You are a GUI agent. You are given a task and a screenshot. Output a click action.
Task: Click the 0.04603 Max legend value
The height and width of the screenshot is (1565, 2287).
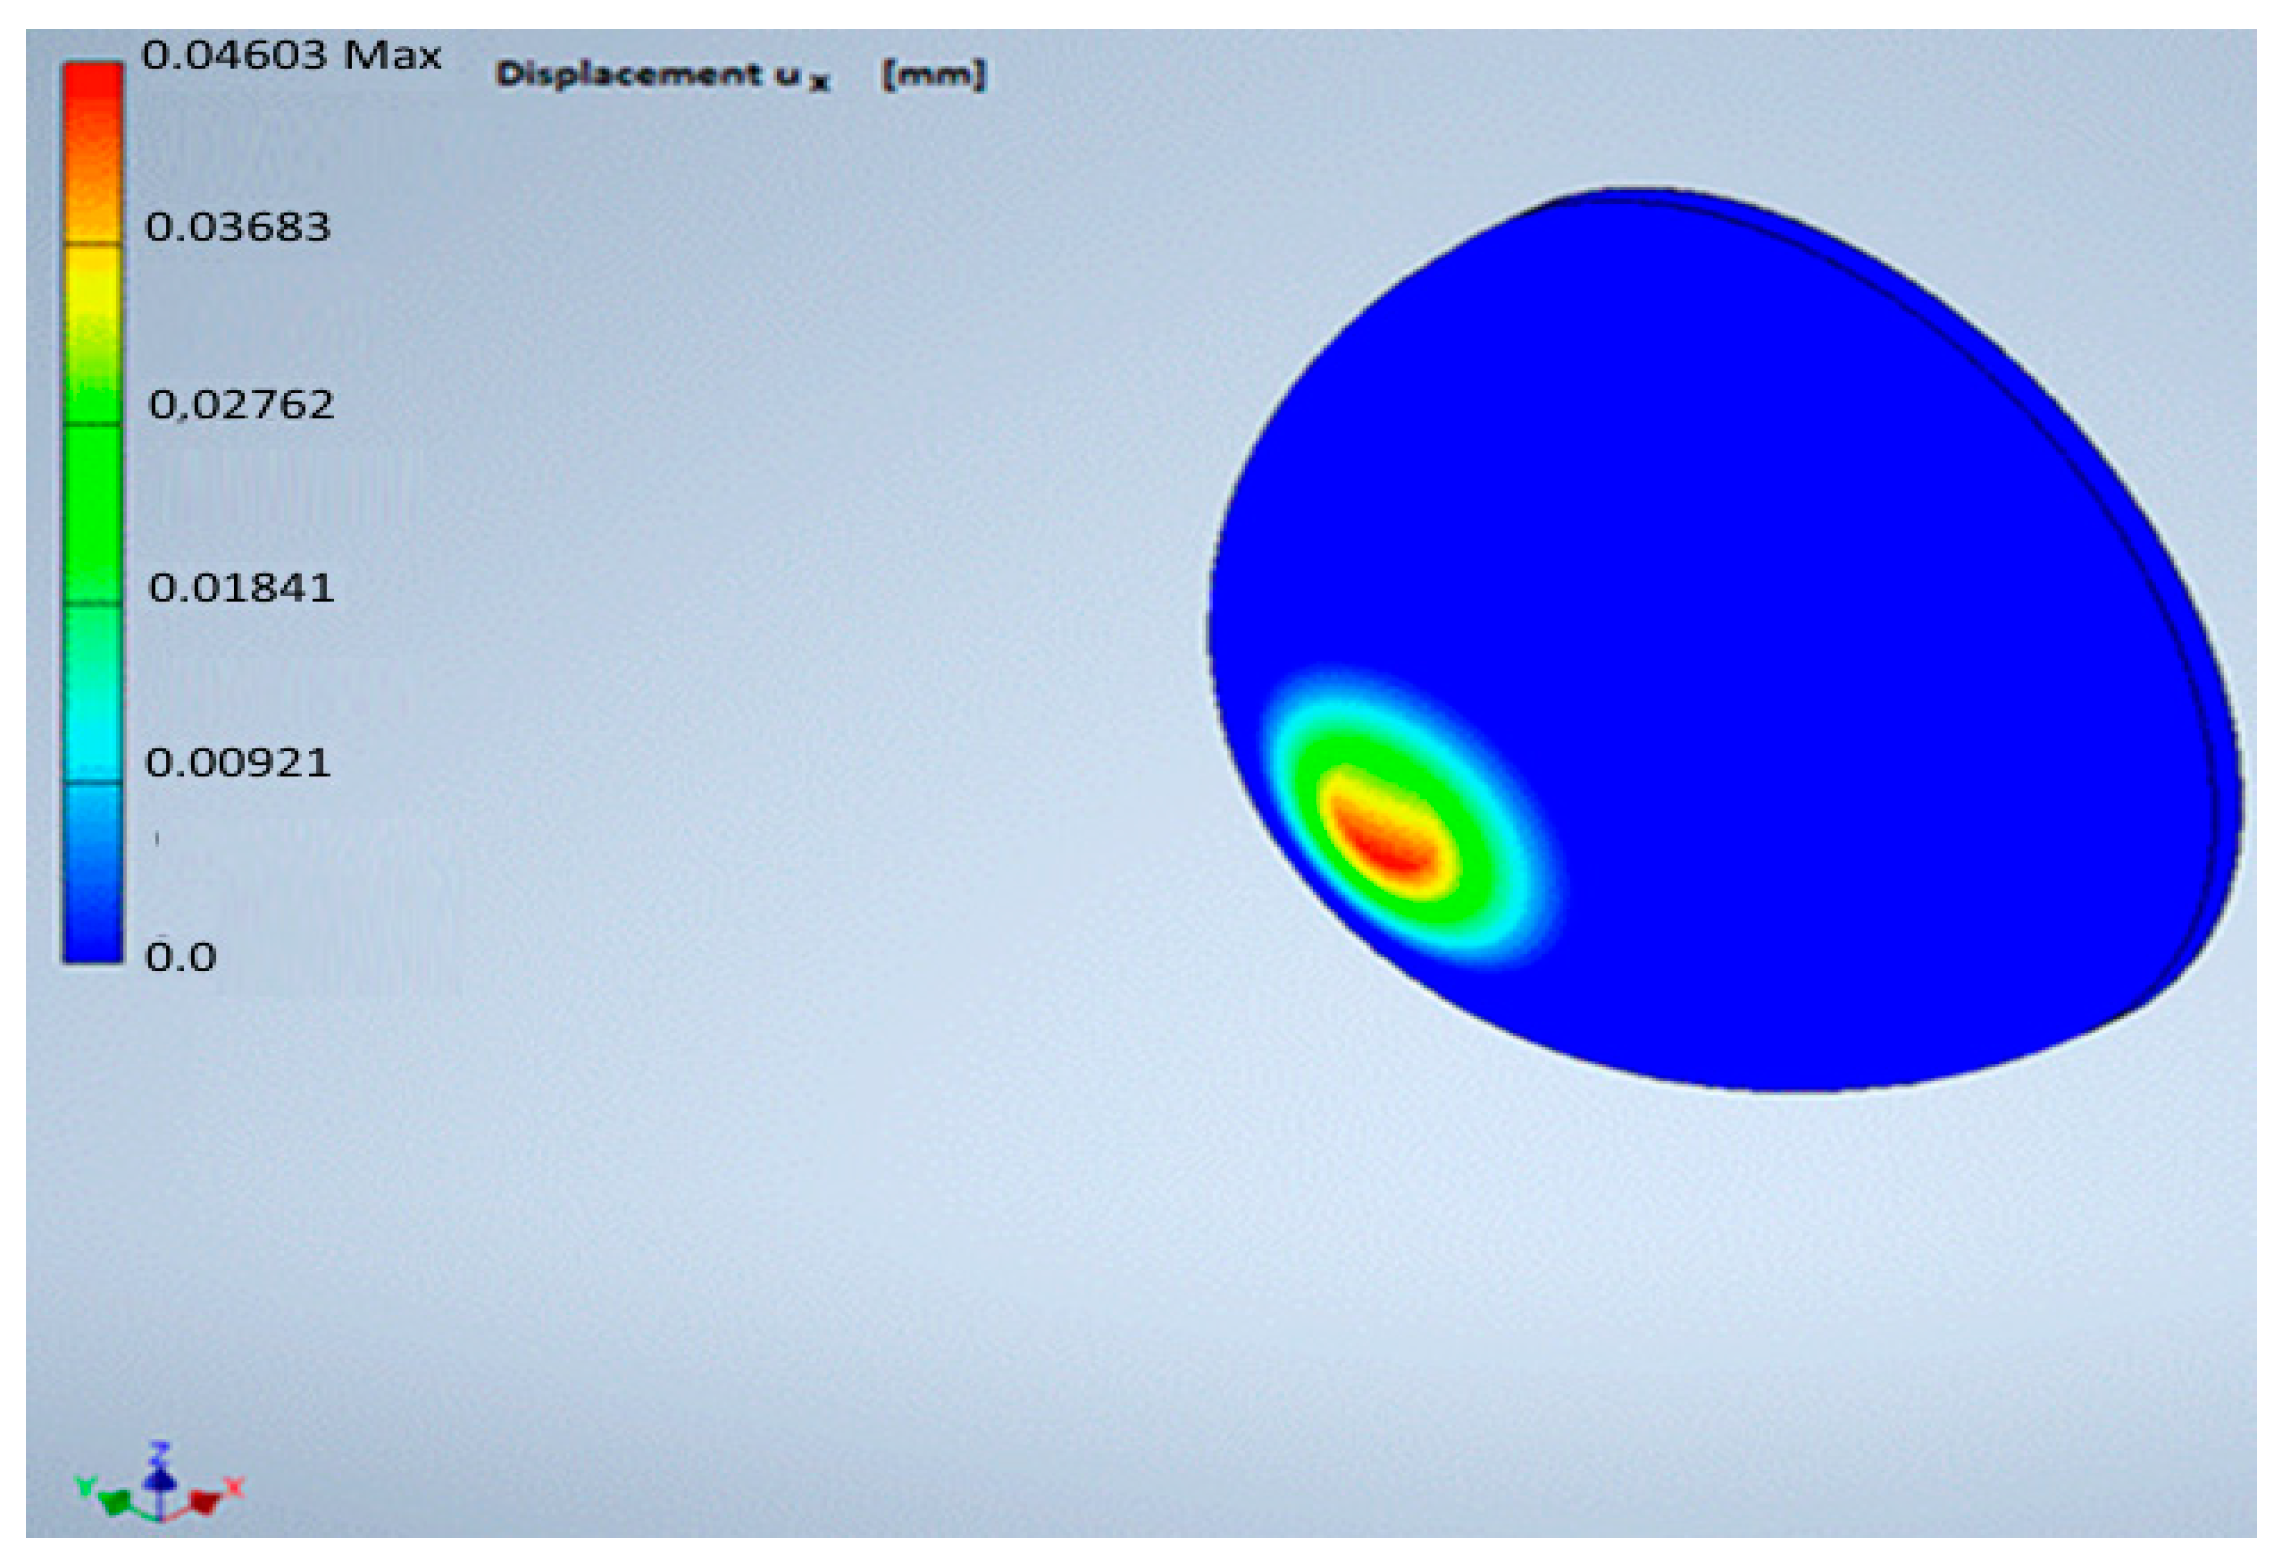tap(291, 56)
